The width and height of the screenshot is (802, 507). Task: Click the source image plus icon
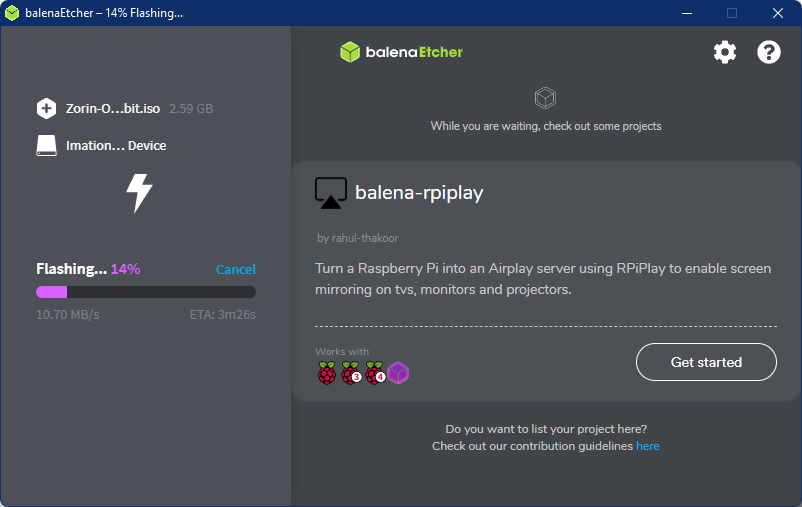(47, 108)
